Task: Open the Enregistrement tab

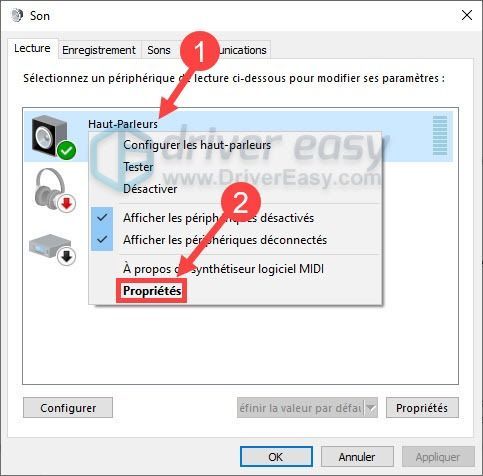Action: (x=99, y=50)
